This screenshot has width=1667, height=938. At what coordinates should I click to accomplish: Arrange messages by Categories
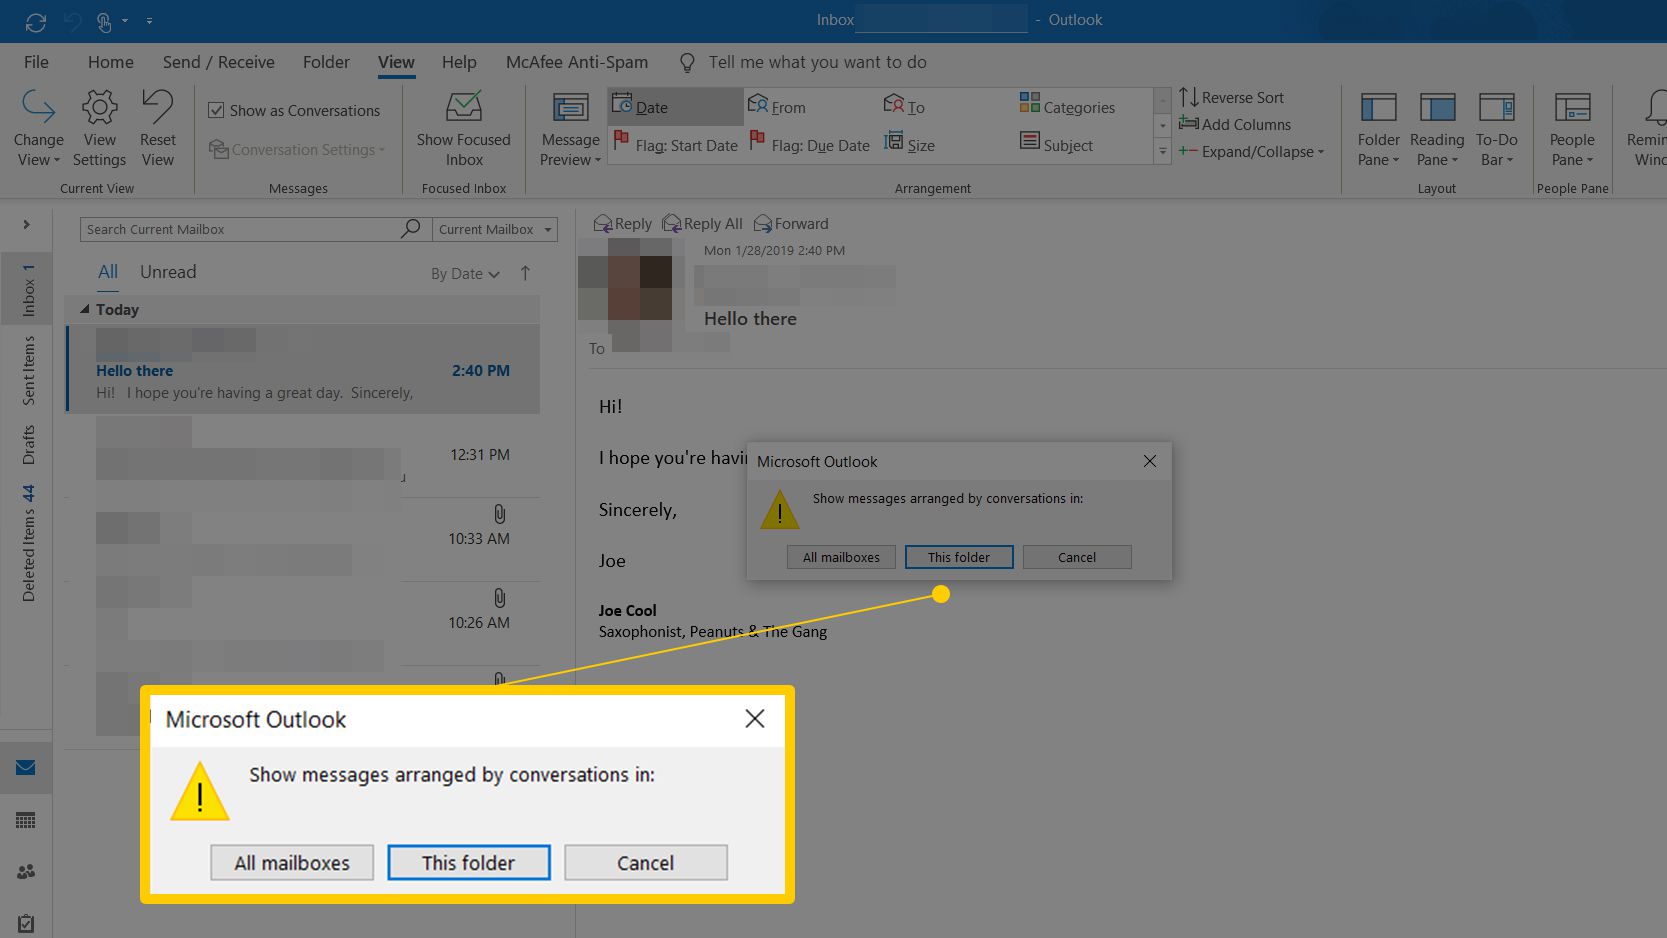[1067, 106]
